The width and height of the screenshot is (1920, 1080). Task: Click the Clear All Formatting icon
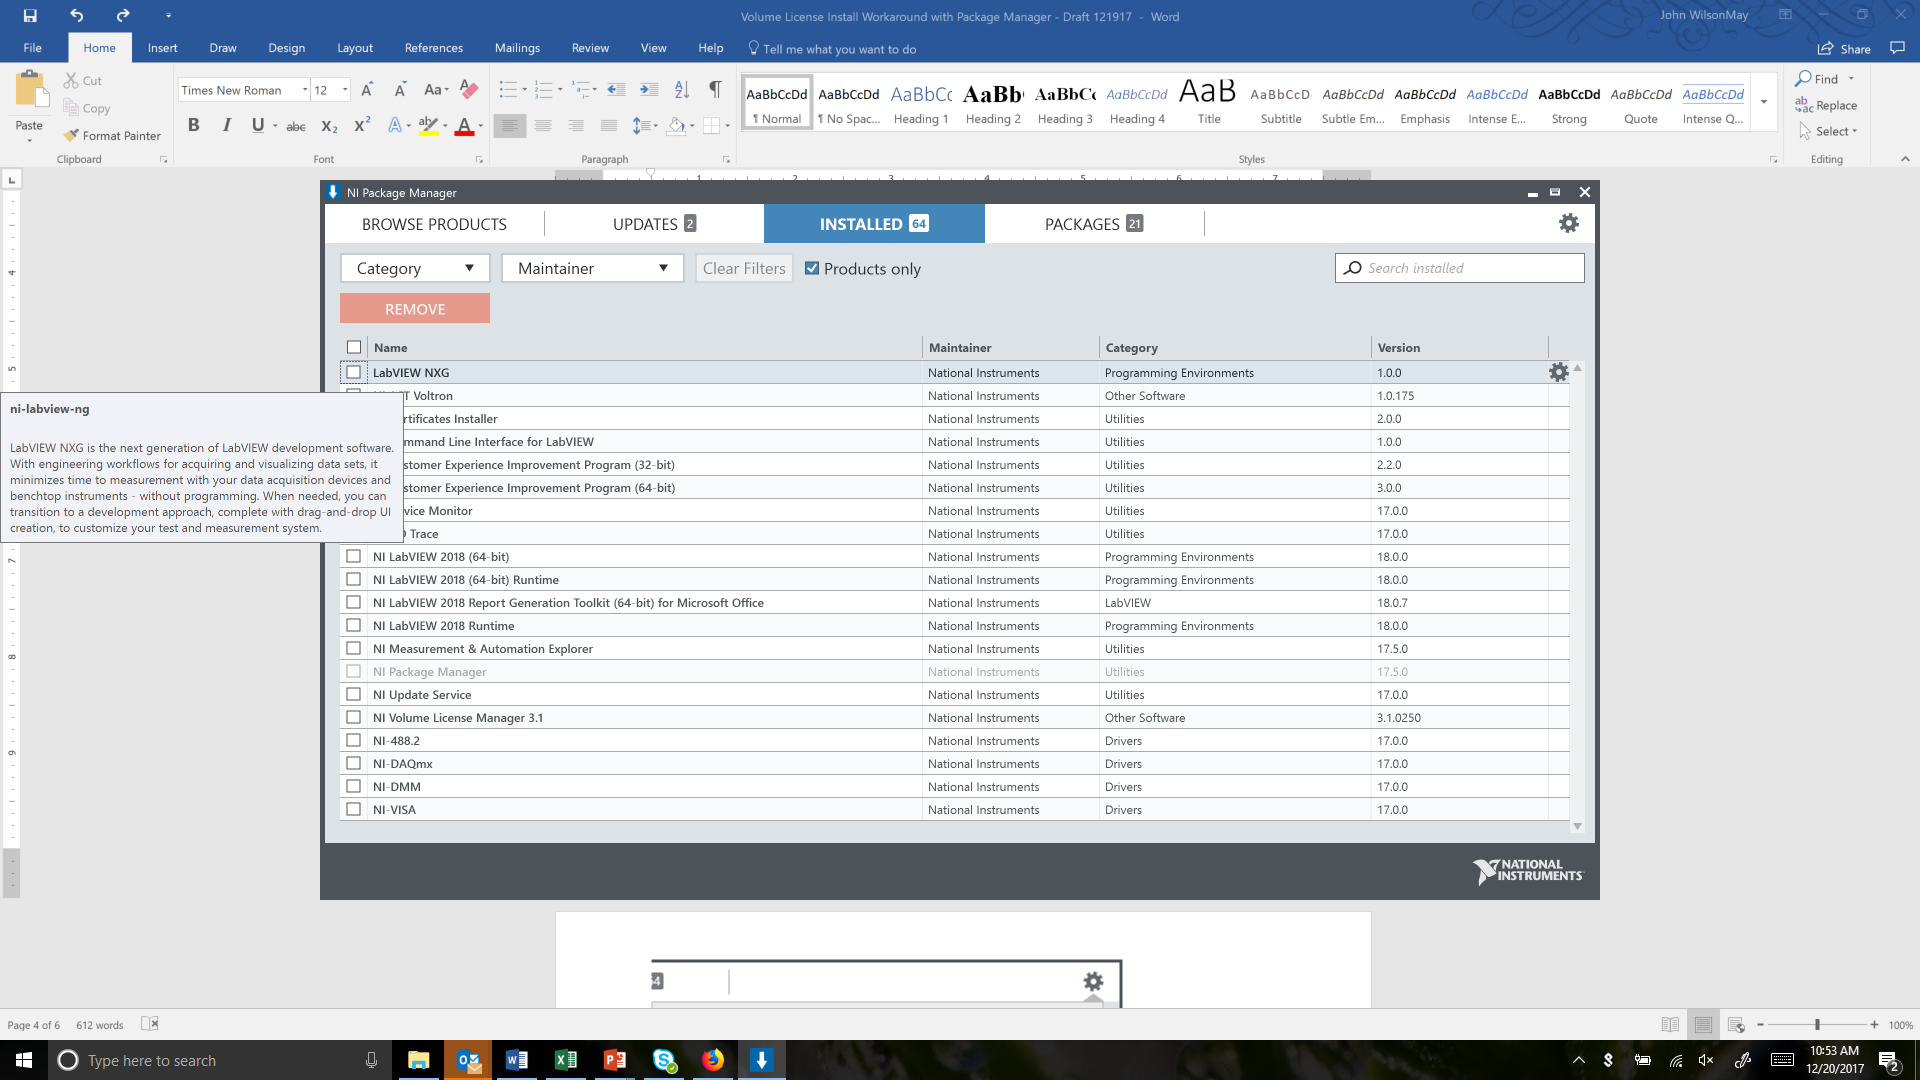coord(469,90)
